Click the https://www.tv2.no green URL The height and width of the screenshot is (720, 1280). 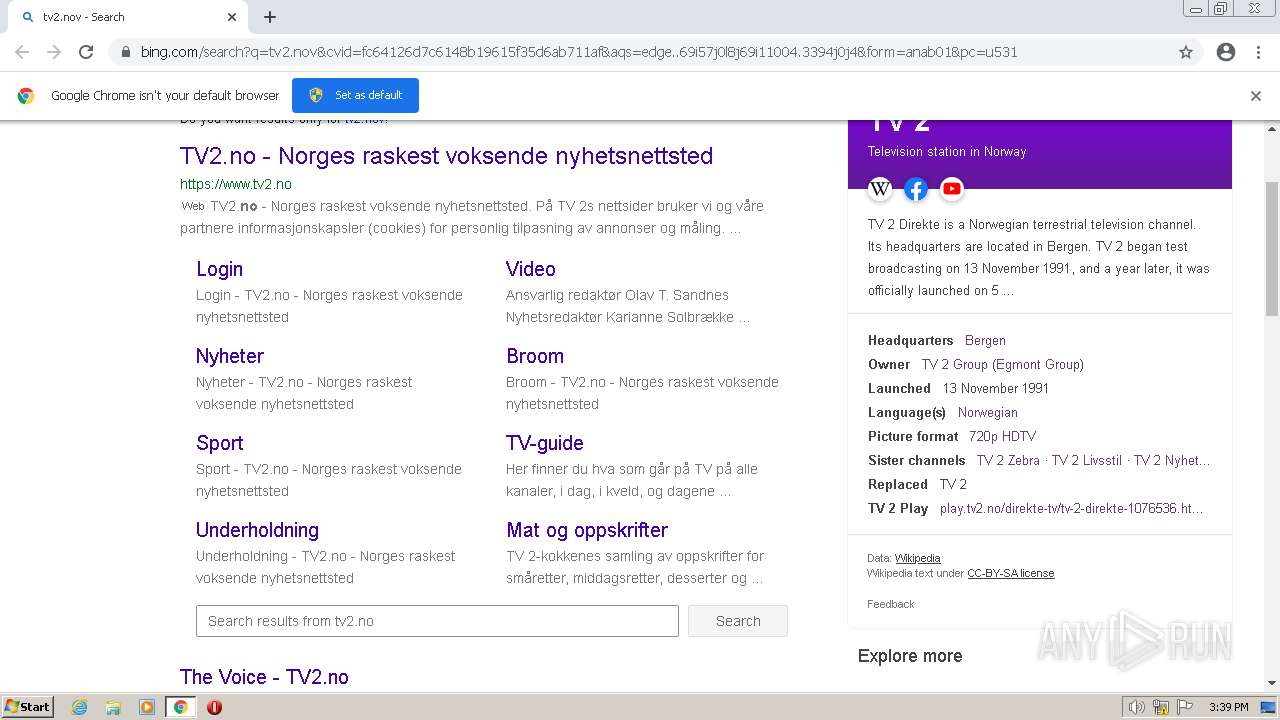(x=236, y=184)
